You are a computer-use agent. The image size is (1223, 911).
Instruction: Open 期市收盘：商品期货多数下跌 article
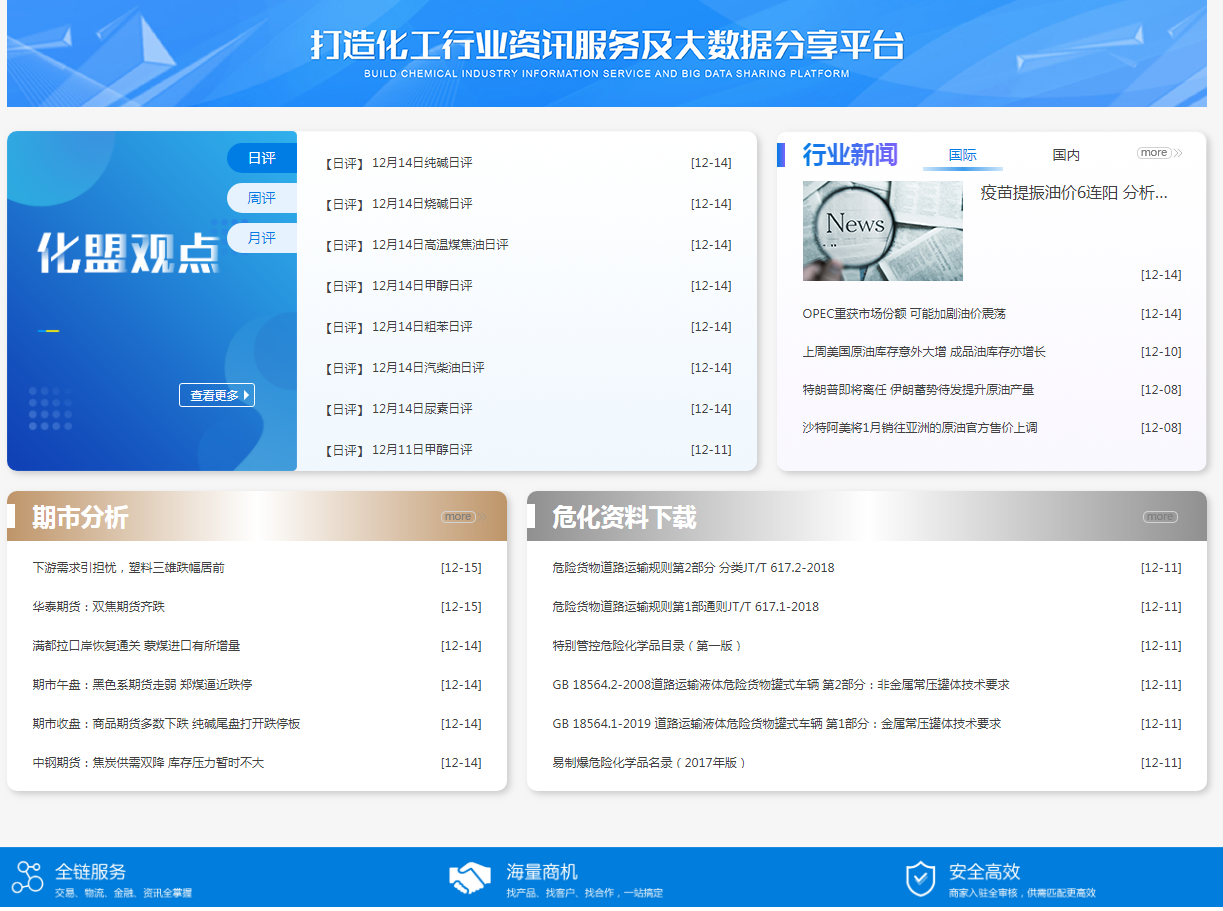[x=166, y=724]
